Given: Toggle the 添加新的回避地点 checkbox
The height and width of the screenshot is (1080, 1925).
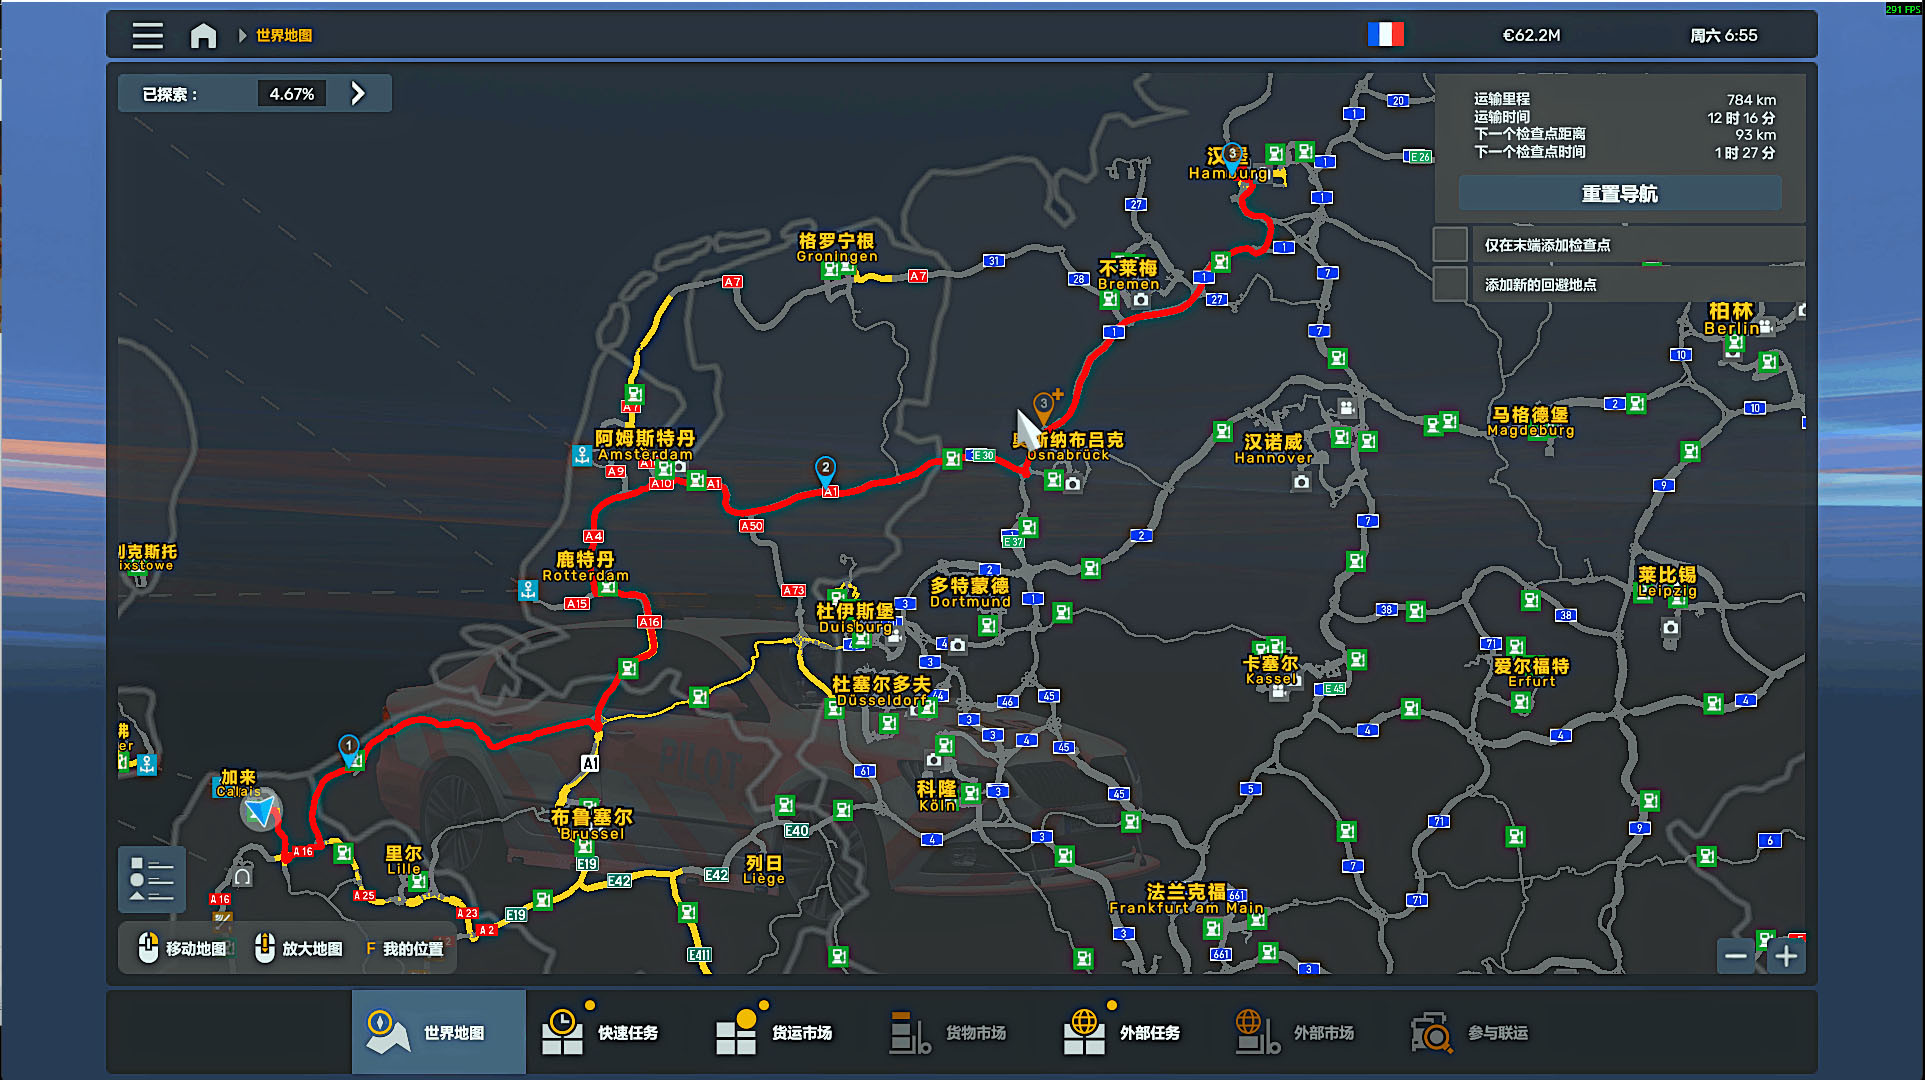Looking at the screenshot, I should click(x=1450, y=285).
